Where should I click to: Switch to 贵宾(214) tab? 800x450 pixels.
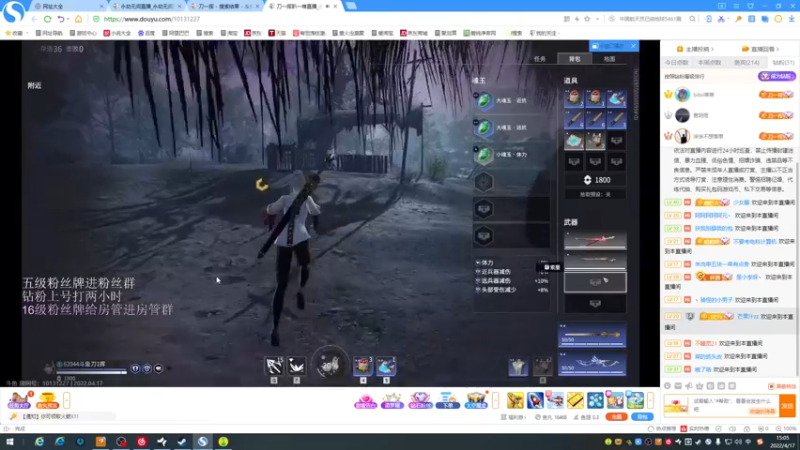click(x=746, y=62)
